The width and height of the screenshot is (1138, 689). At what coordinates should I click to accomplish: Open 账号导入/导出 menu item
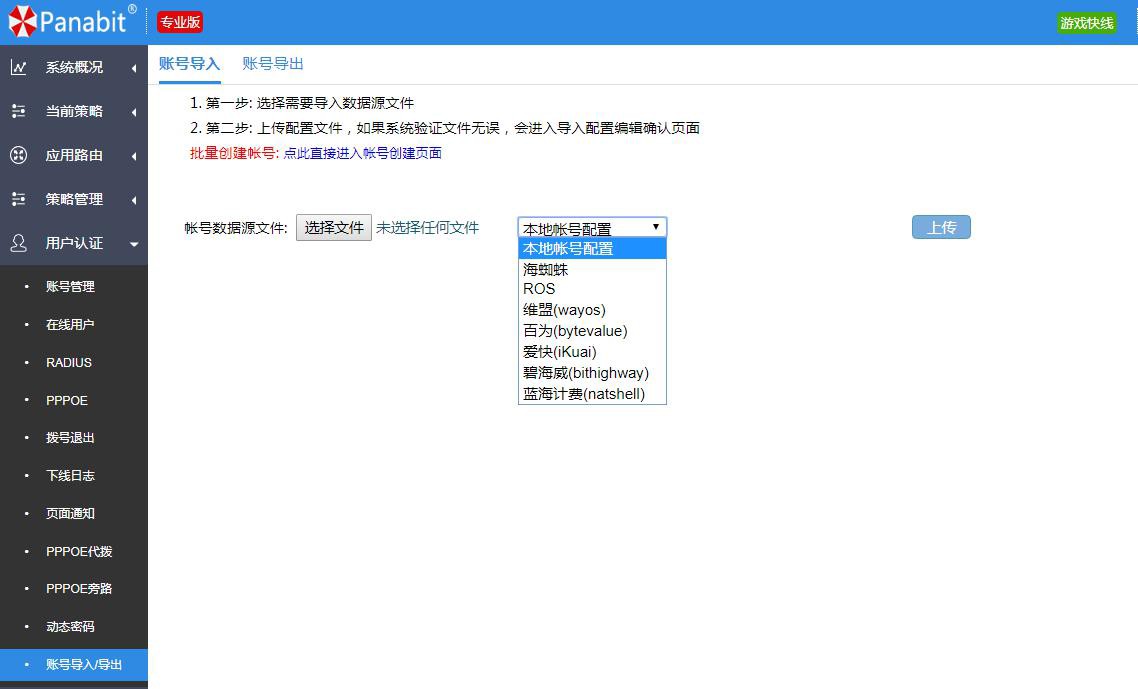click(74, 664)
